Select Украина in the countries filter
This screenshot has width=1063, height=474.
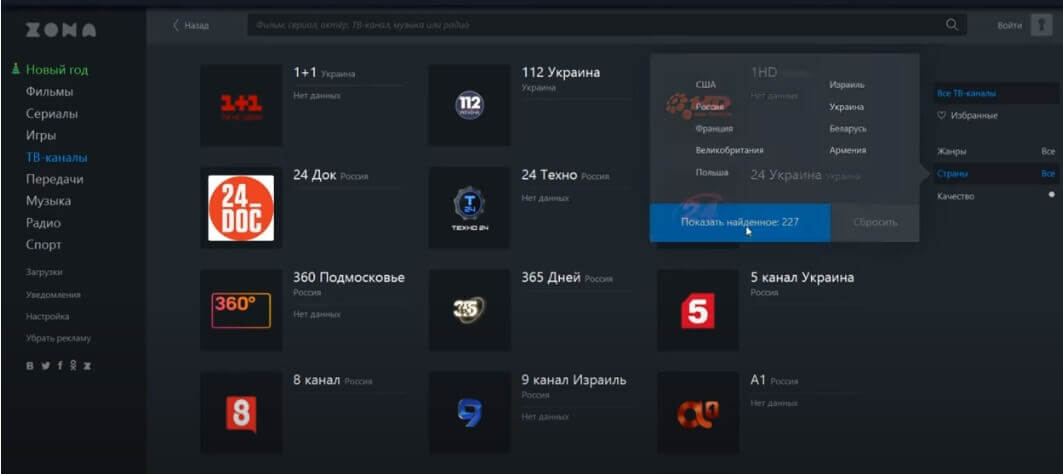(x=846, y=106)
